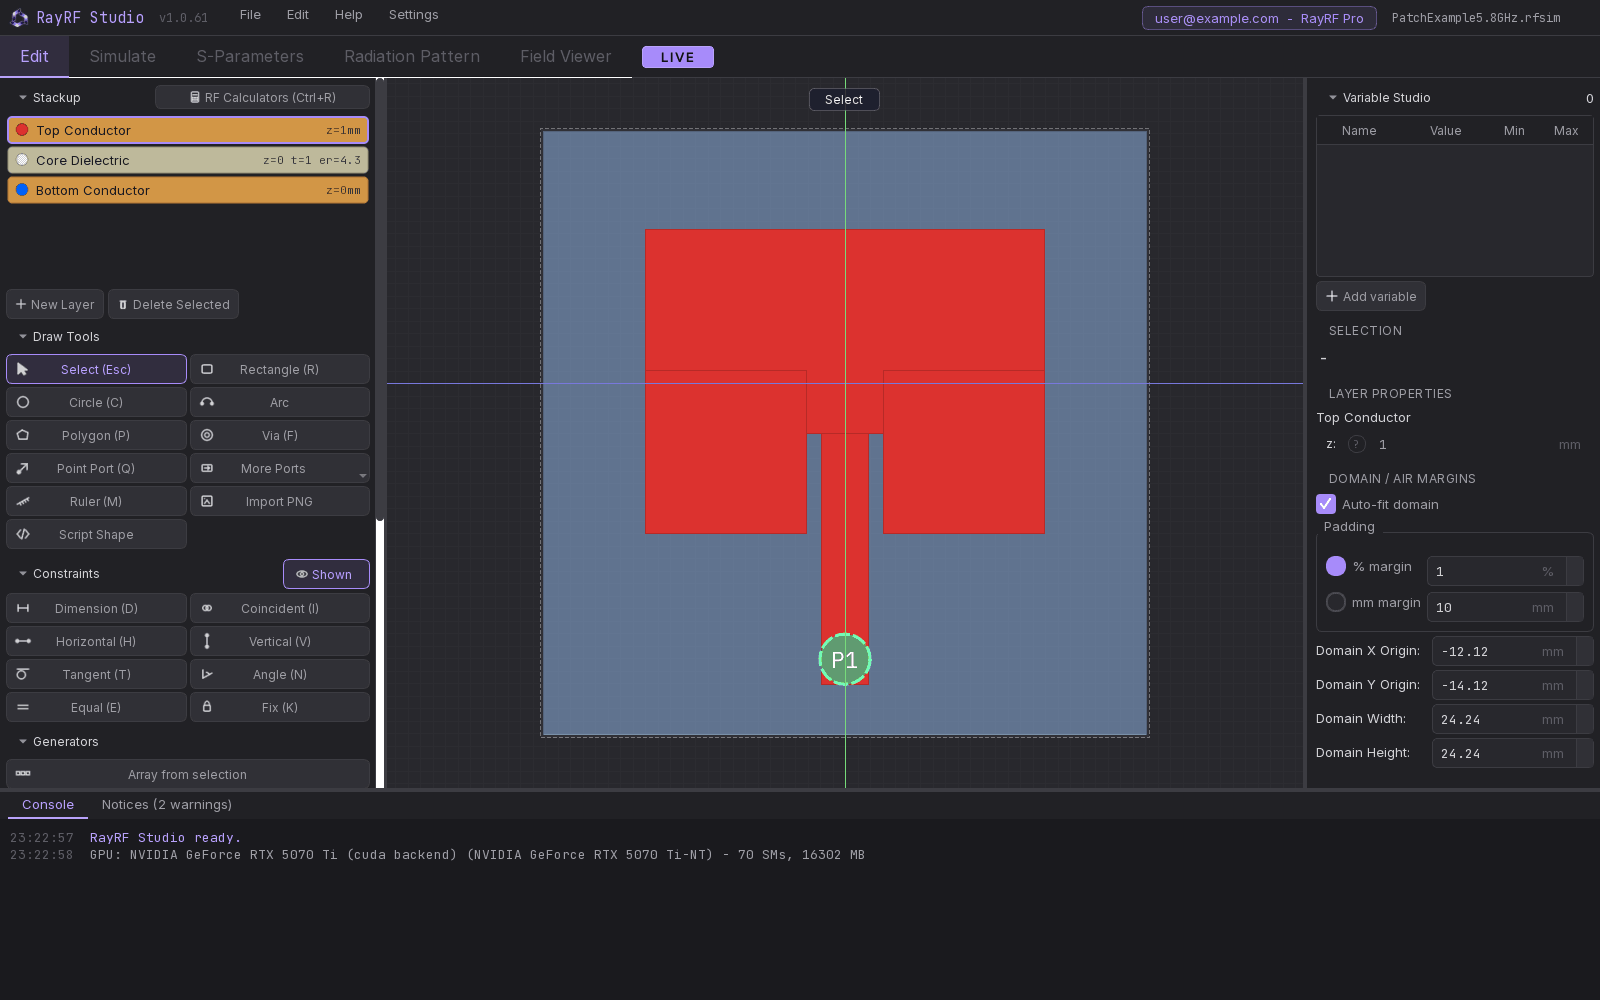This screenshot has width=1600, height=1000.
Task: Choose the Rectangle (R) draw tool
Action: click(280, 369)
